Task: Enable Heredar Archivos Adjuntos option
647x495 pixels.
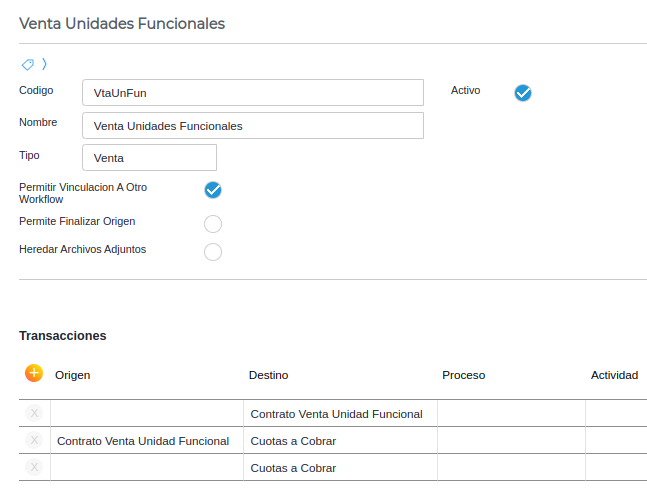Action: pyautogui.click(x=213, y=252)
